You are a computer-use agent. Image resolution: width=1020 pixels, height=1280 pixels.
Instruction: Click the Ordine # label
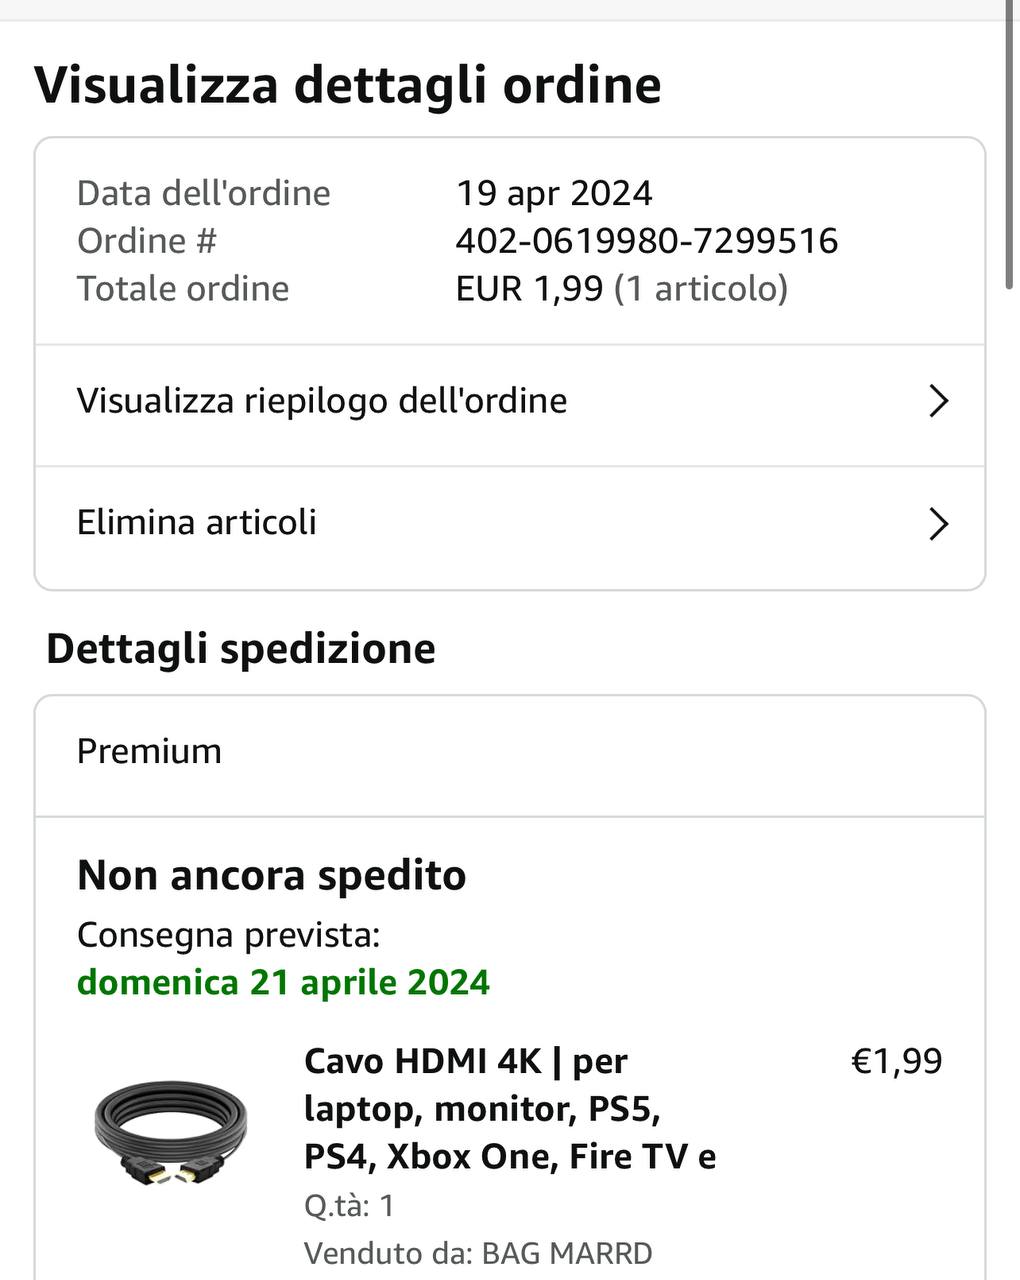(x=147, y=241)
